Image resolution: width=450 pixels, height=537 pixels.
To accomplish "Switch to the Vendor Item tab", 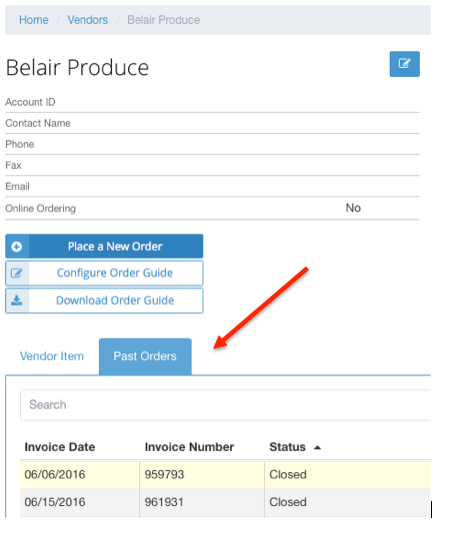I will coord(52,356).
